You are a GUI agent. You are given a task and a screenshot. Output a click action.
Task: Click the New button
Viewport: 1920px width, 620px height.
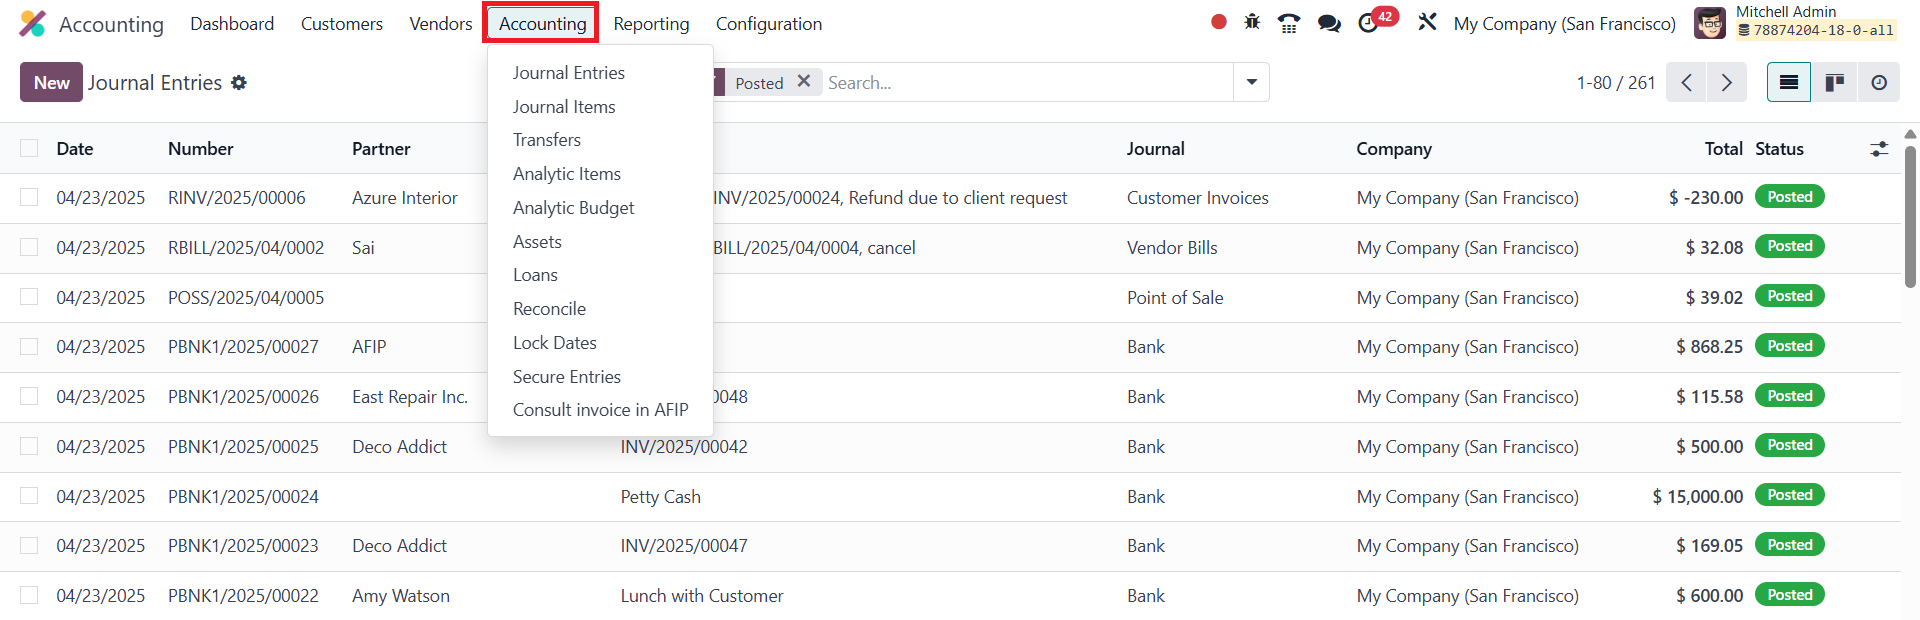(51, 83)
